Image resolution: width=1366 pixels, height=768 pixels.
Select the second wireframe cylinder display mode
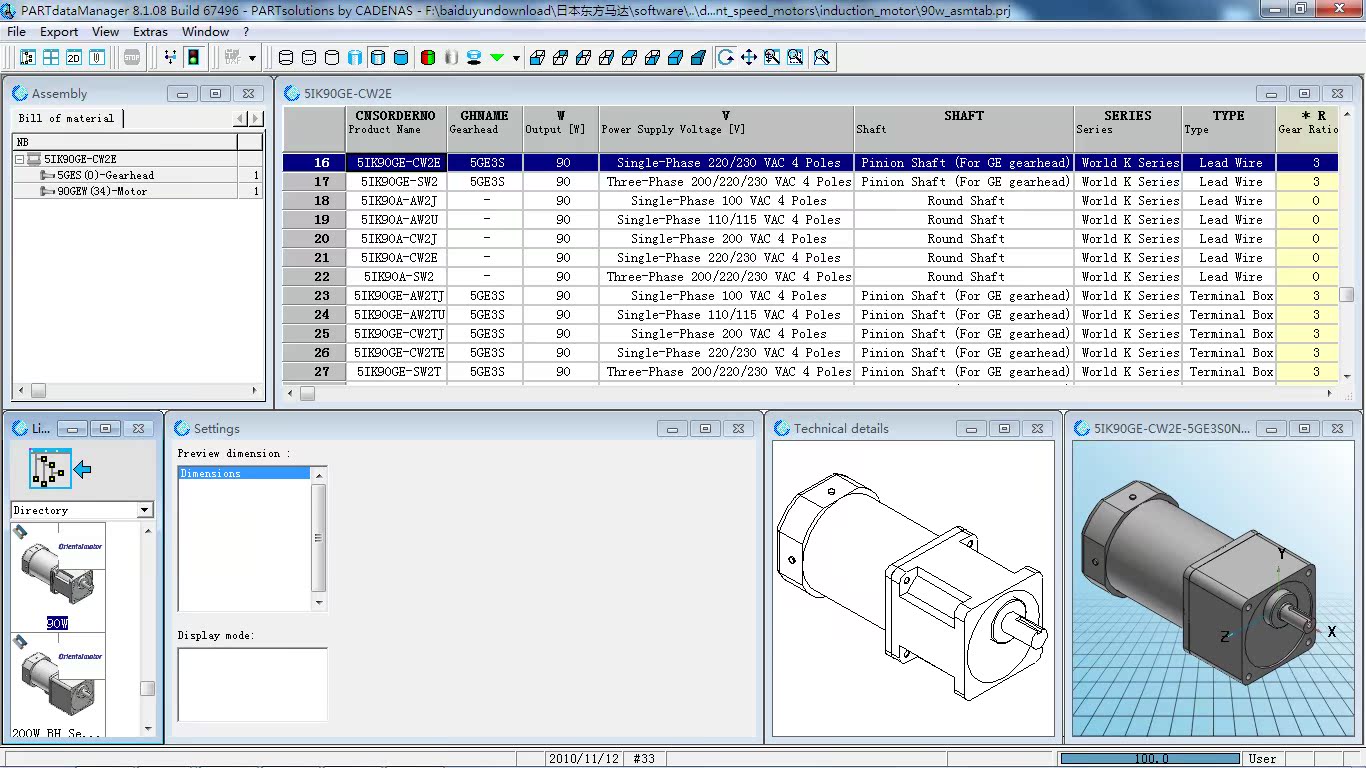309,58
